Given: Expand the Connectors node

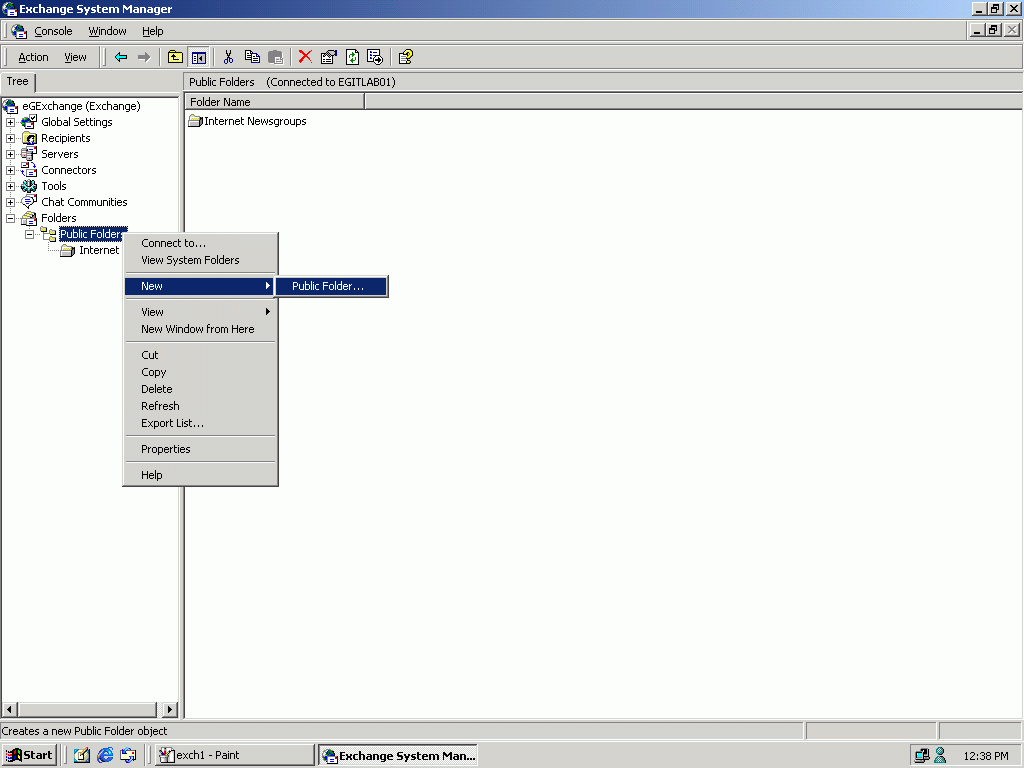Looking at the screenshot, I should [10, 170].
